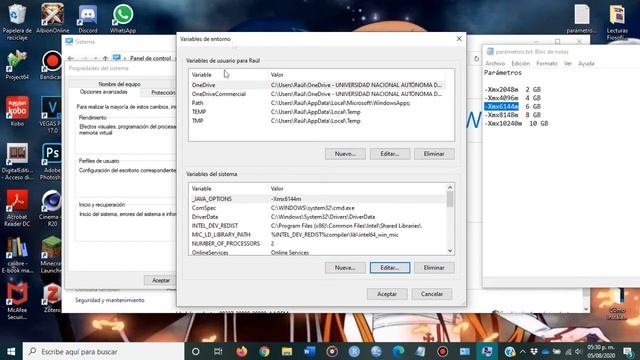Click Eliminar under user variables
The image size is (640, 360).
pyautogui.click(x=434, y=154)
